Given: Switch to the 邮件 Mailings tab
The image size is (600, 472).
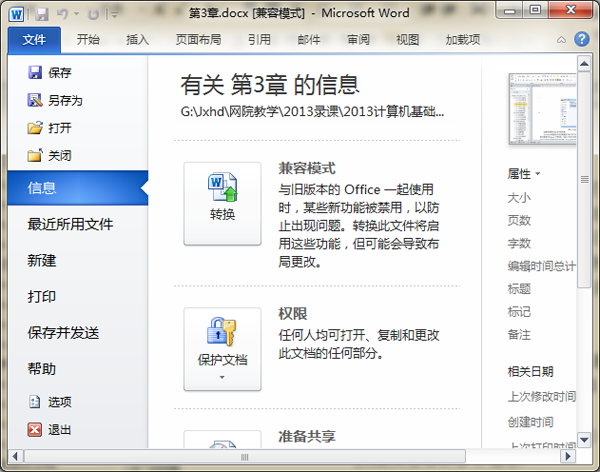Looking at the screenshot, I should click(x=309, y=39).
